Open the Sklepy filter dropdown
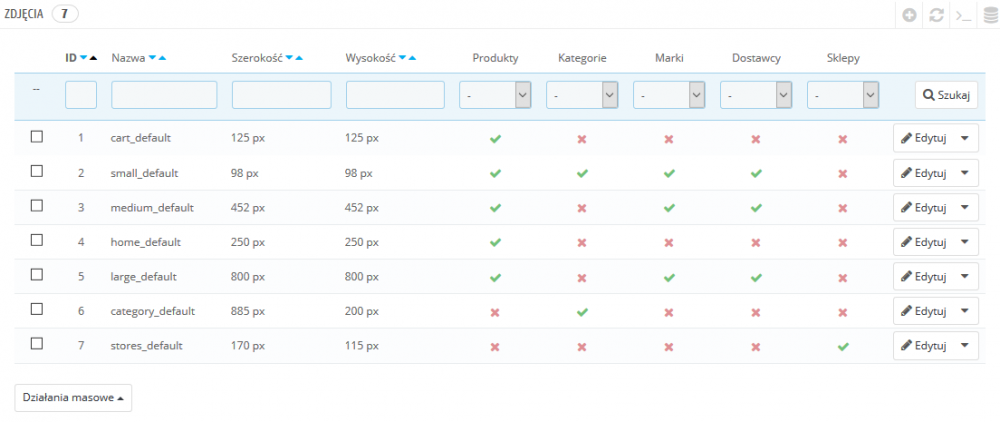 (842, 95)
